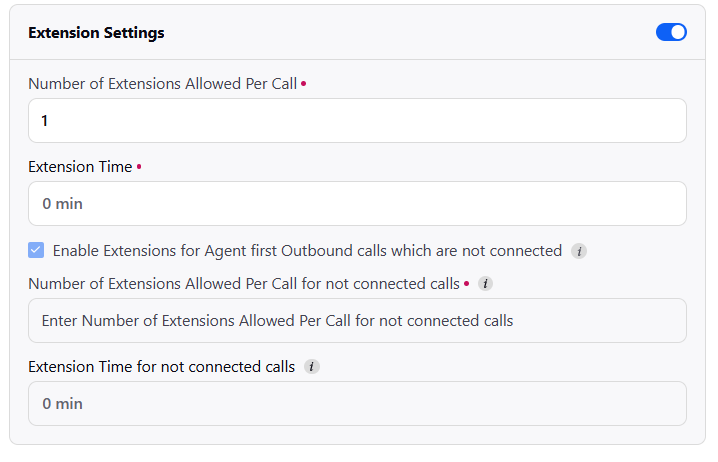
Task: Click the Number of Extensions Allowed Per Call label
Action: pos(163,84)
